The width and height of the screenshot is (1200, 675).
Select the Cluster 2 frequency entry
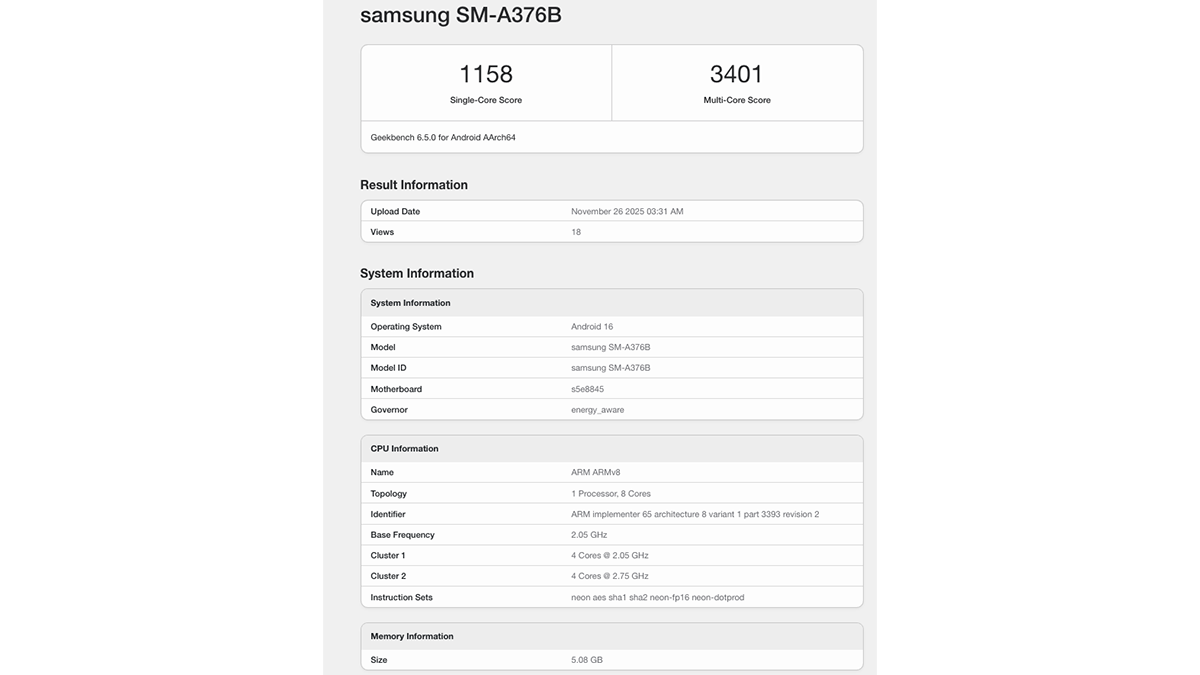coord(608,575)
